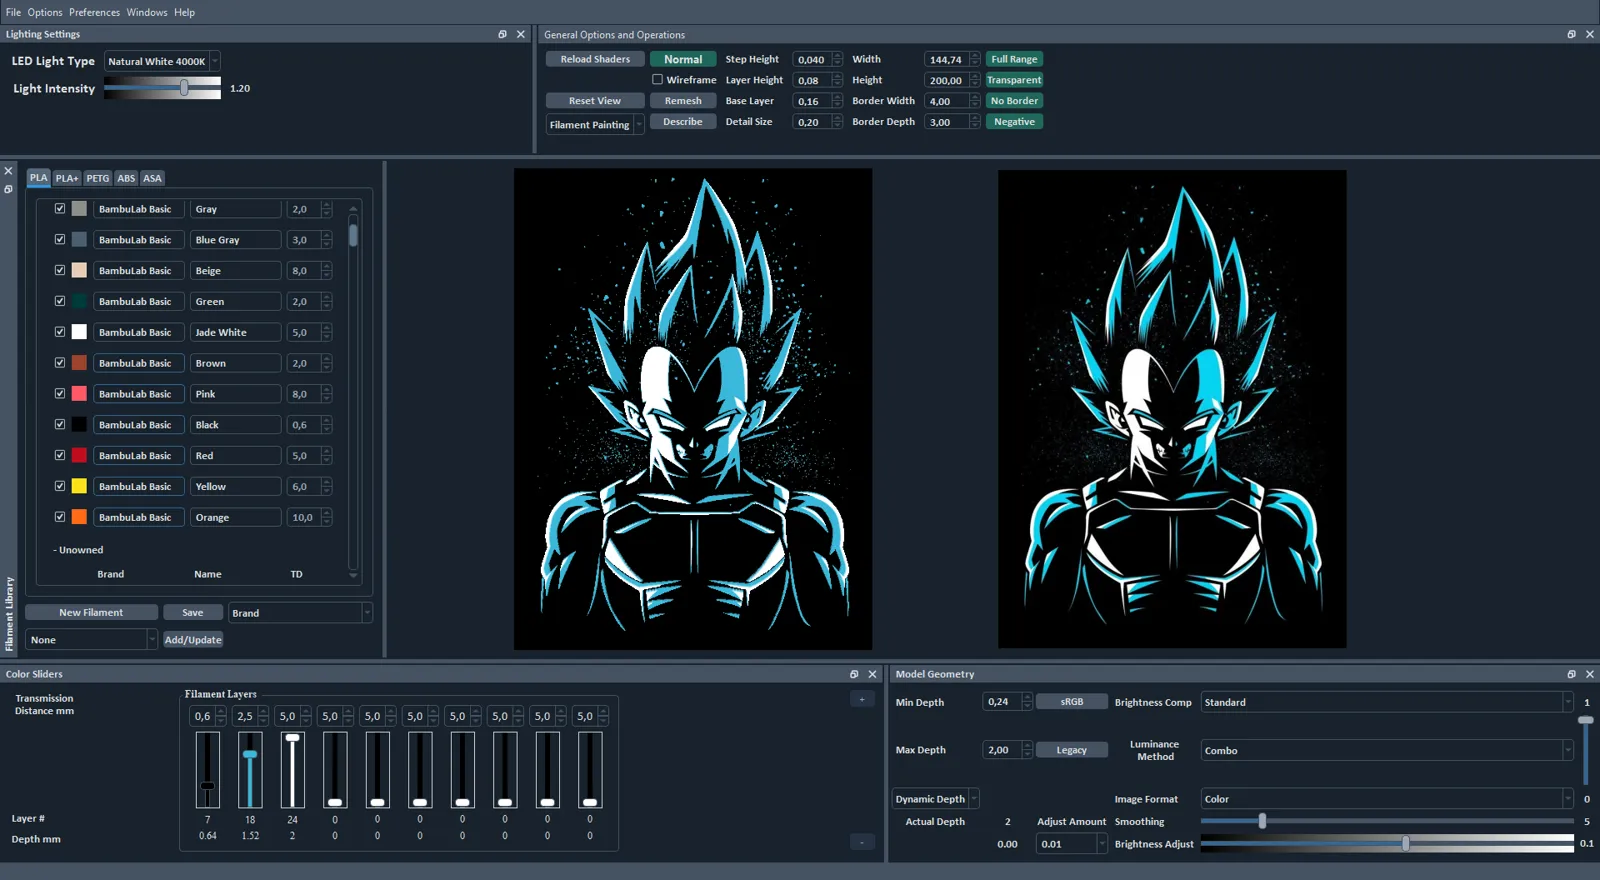This screenshot has height=880, width=1600.
Task: Open the File menu
Action: 13,12
